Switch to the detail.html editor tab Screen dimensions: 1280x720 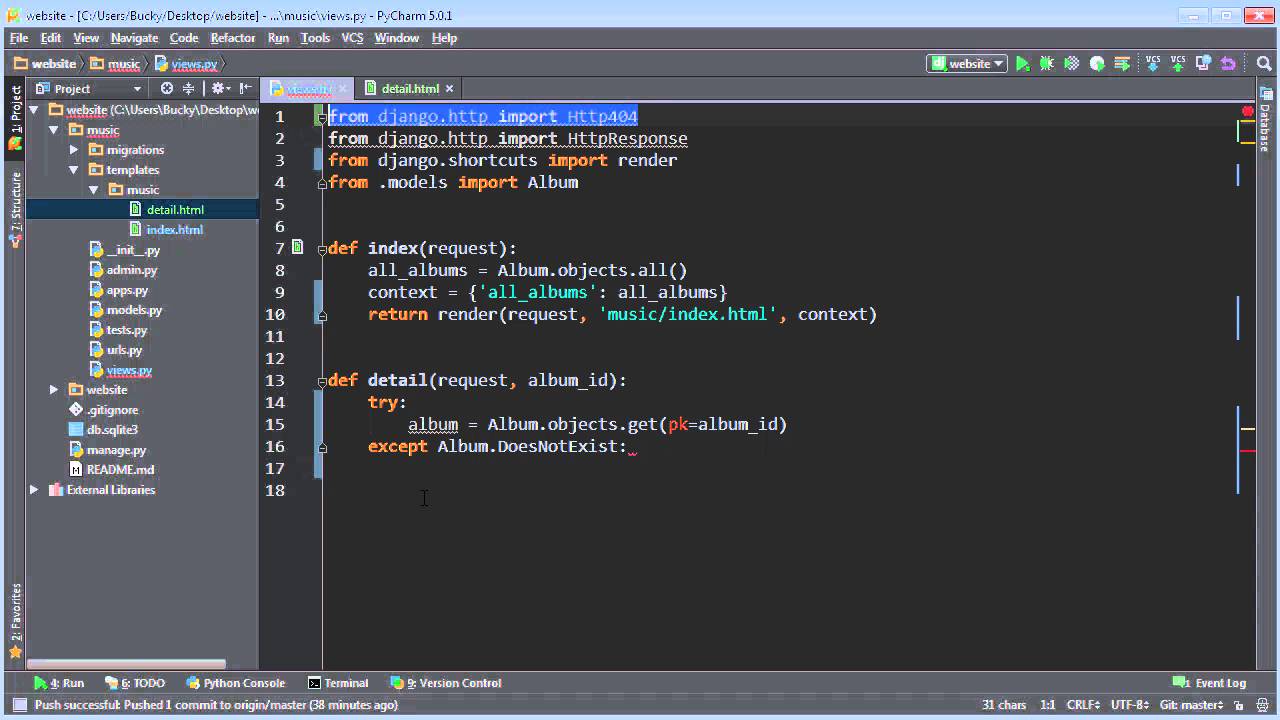[x=409, y=89]
